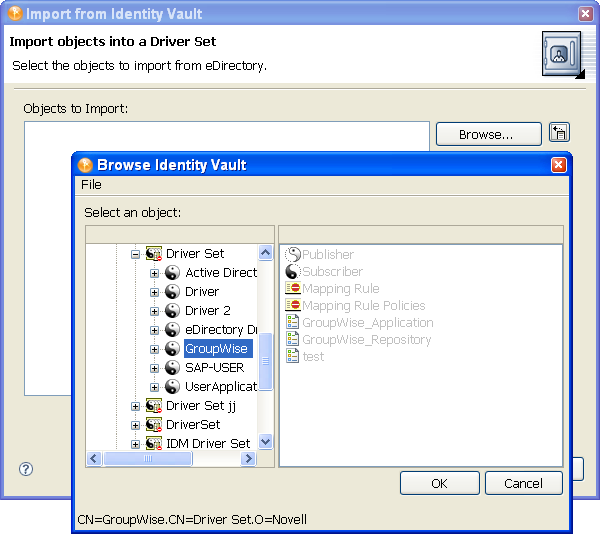Screen dimensions: 600x534
Task: Collapse the Driver Set node
Action: coord(135,254)
